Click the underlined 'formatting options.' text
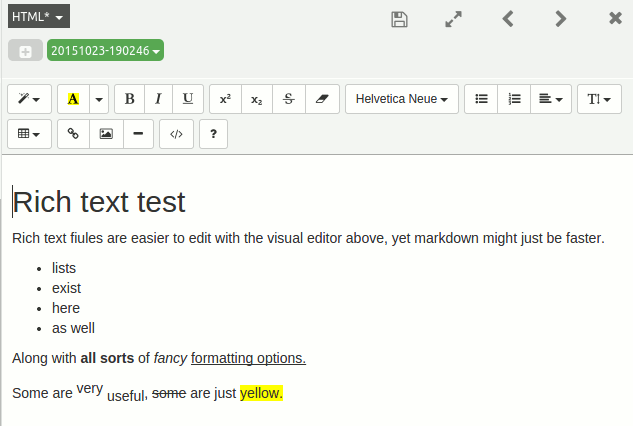This screenshot has height=426, width=633. click(x=248, y=359)
